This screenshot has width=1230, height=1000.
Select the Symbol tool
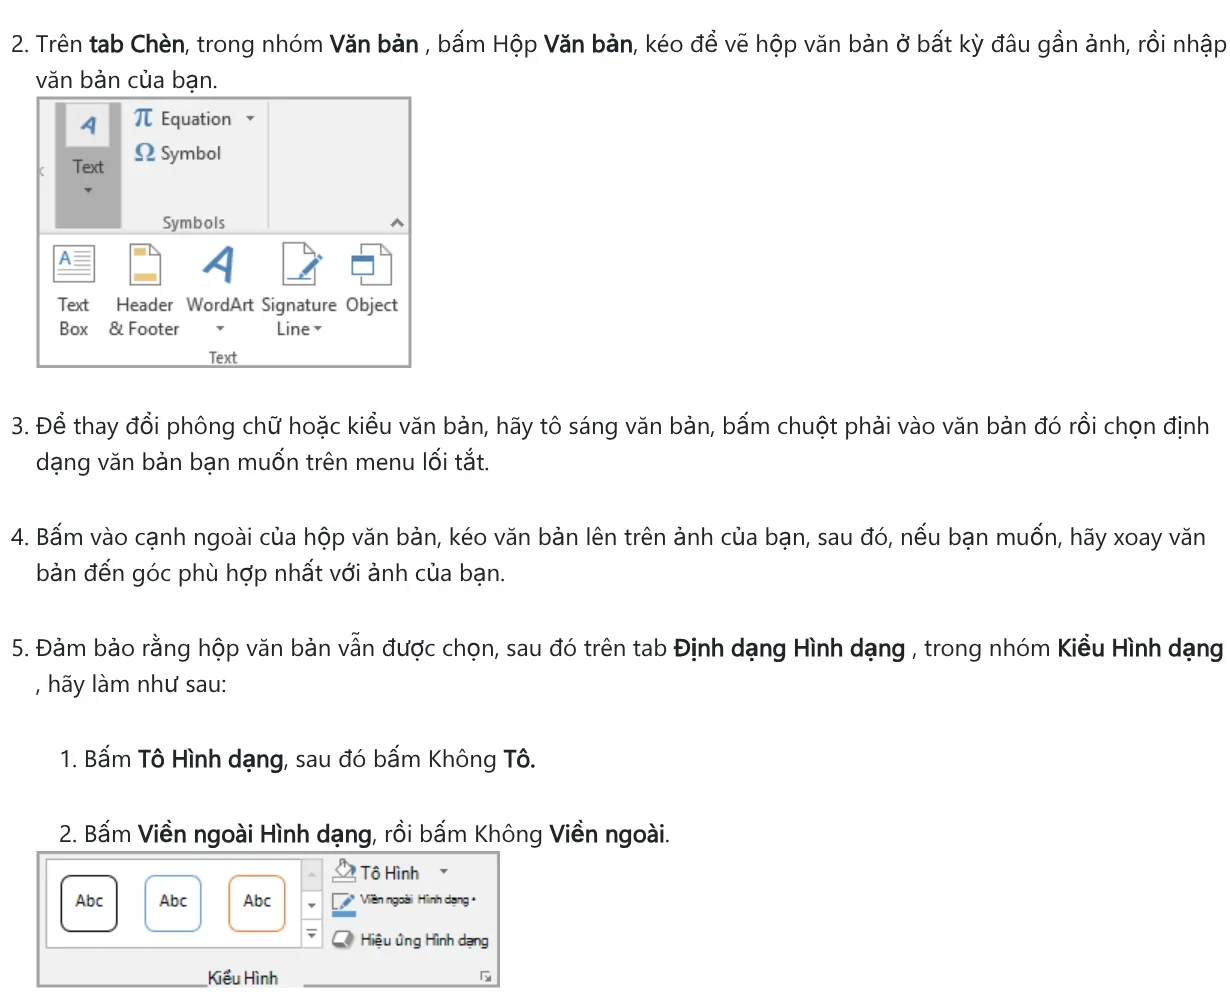(177, 153)
